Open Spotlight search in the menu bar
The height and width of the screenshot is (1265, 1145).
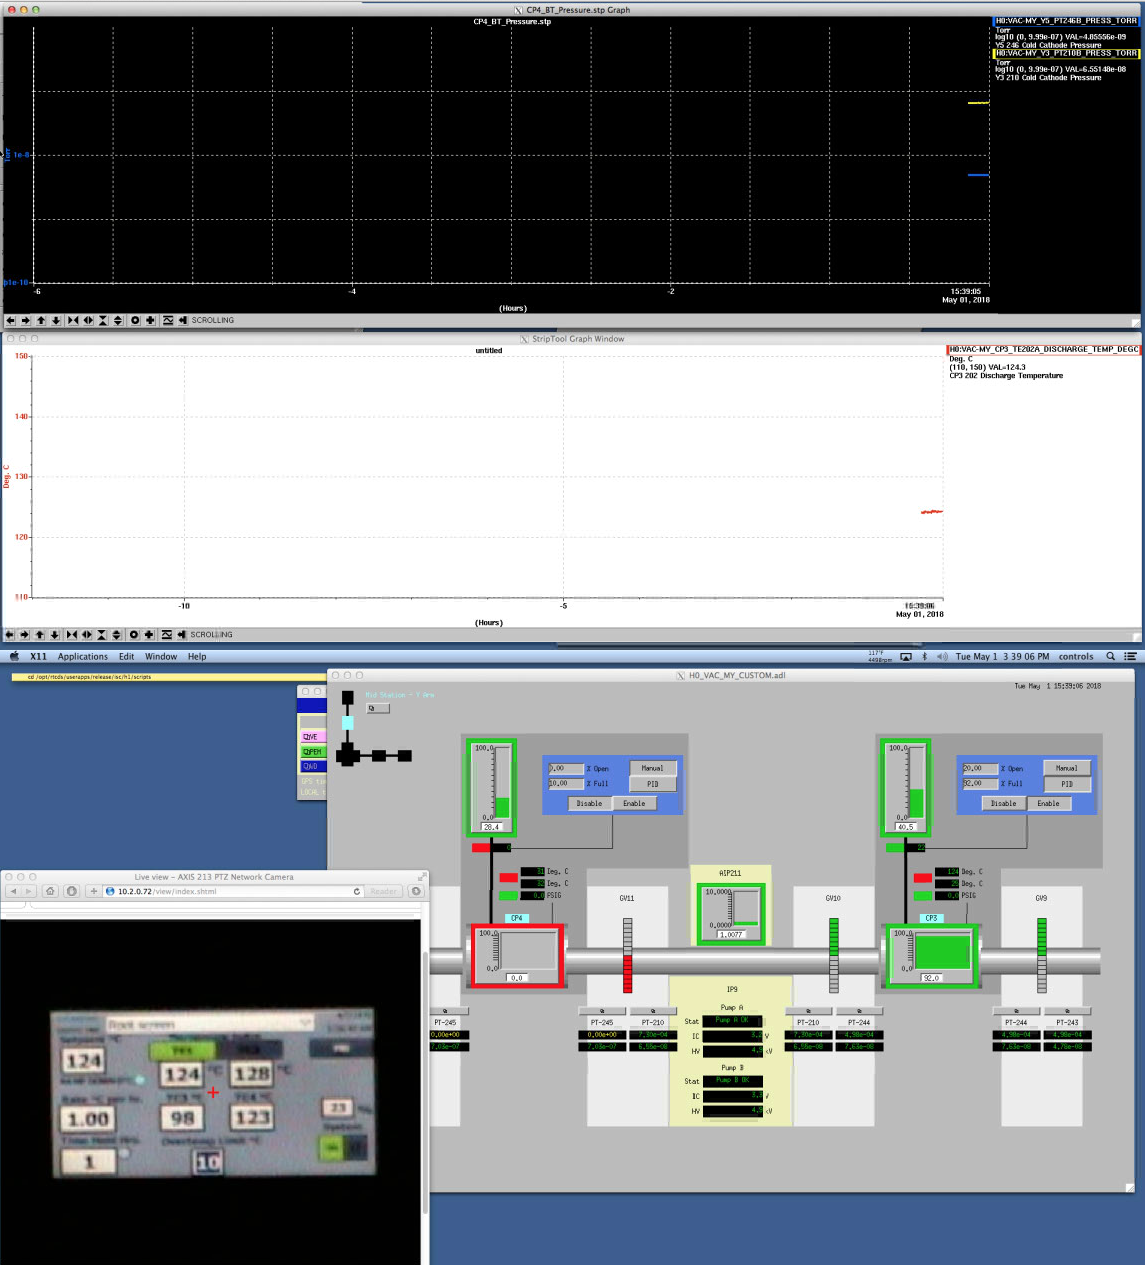pos(1110,657)
